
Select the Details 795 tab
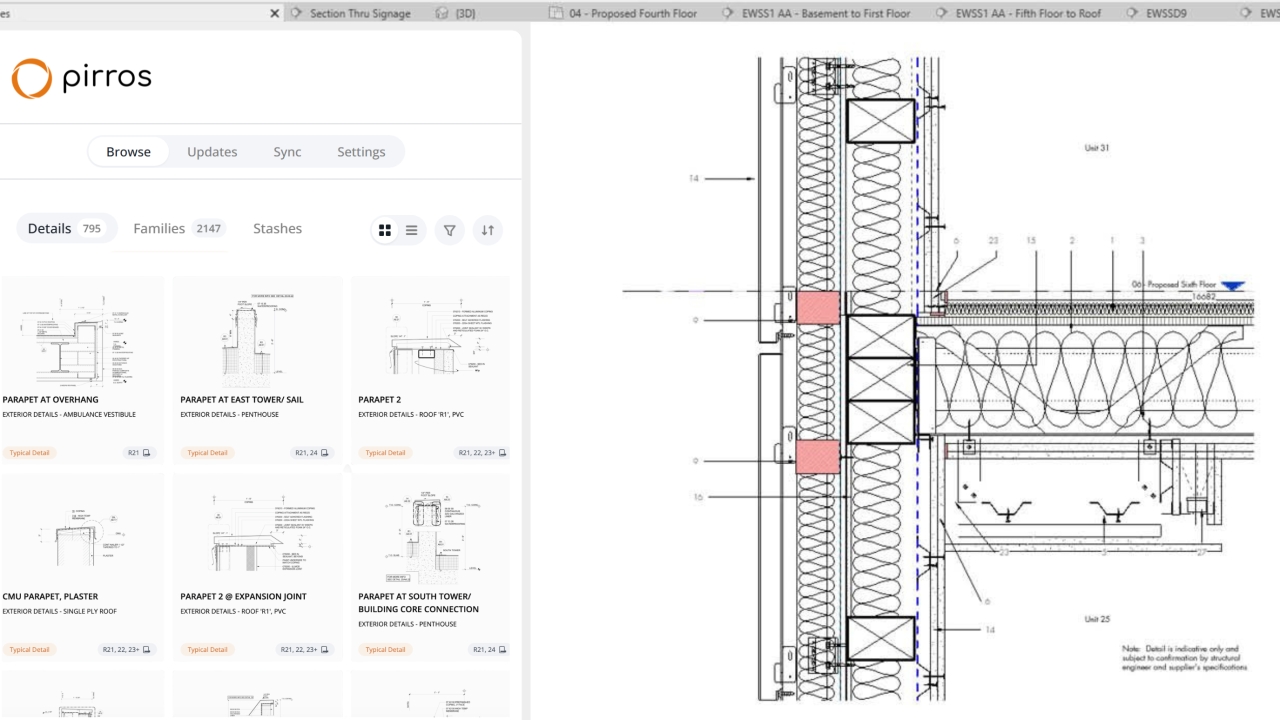[x=66, y=228]
